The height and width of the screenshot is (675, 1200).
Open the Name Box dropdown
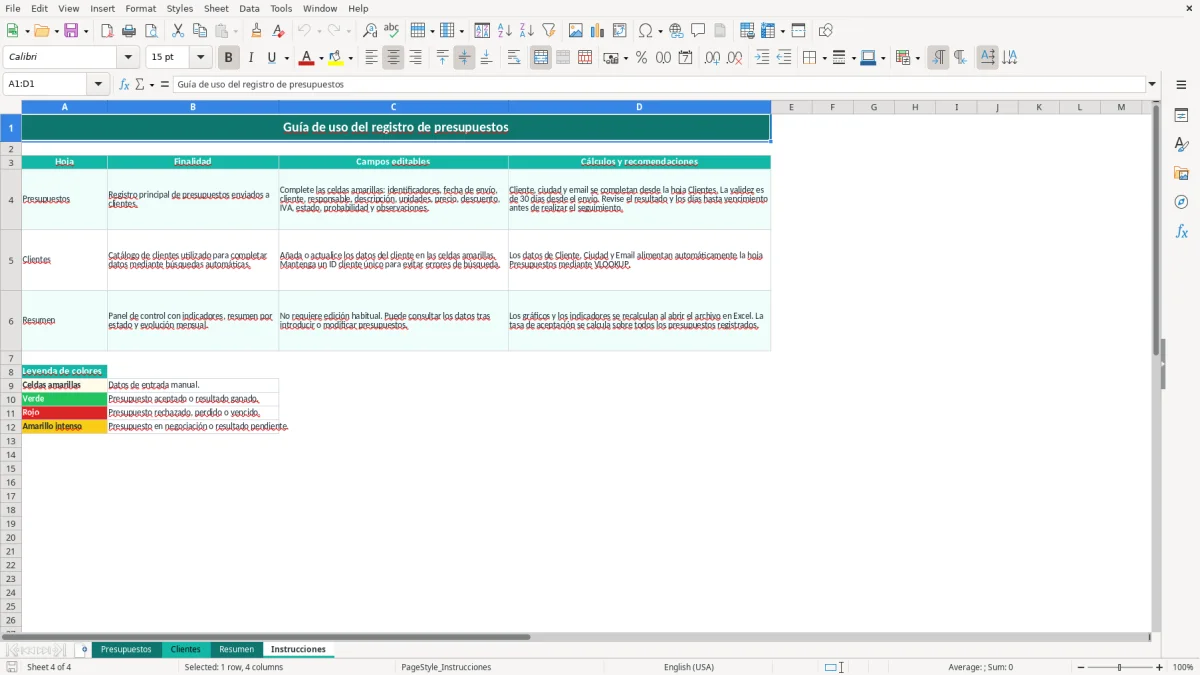click(x=99, y=85)
